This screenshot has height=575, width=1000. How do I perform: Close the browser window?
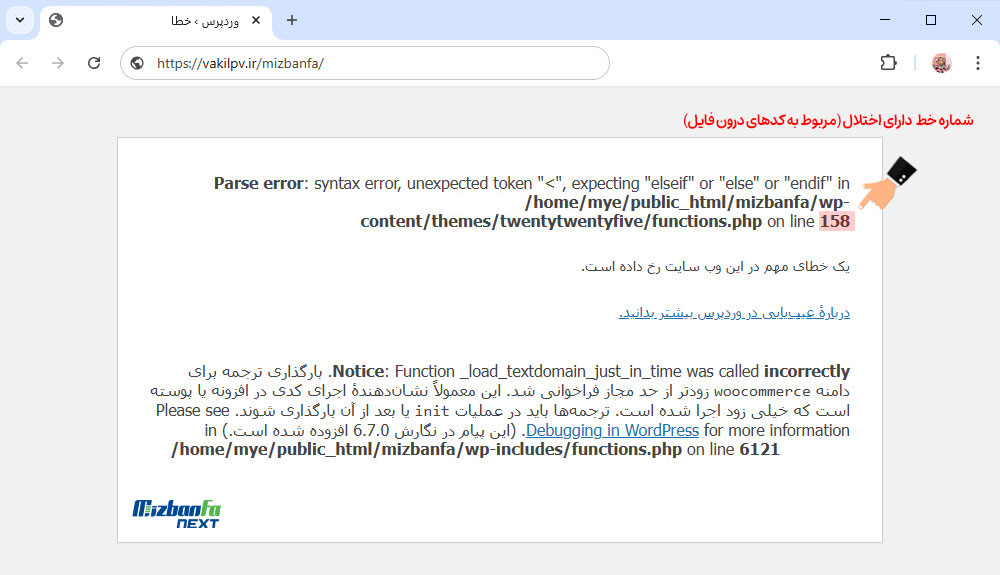pos(976,20)
